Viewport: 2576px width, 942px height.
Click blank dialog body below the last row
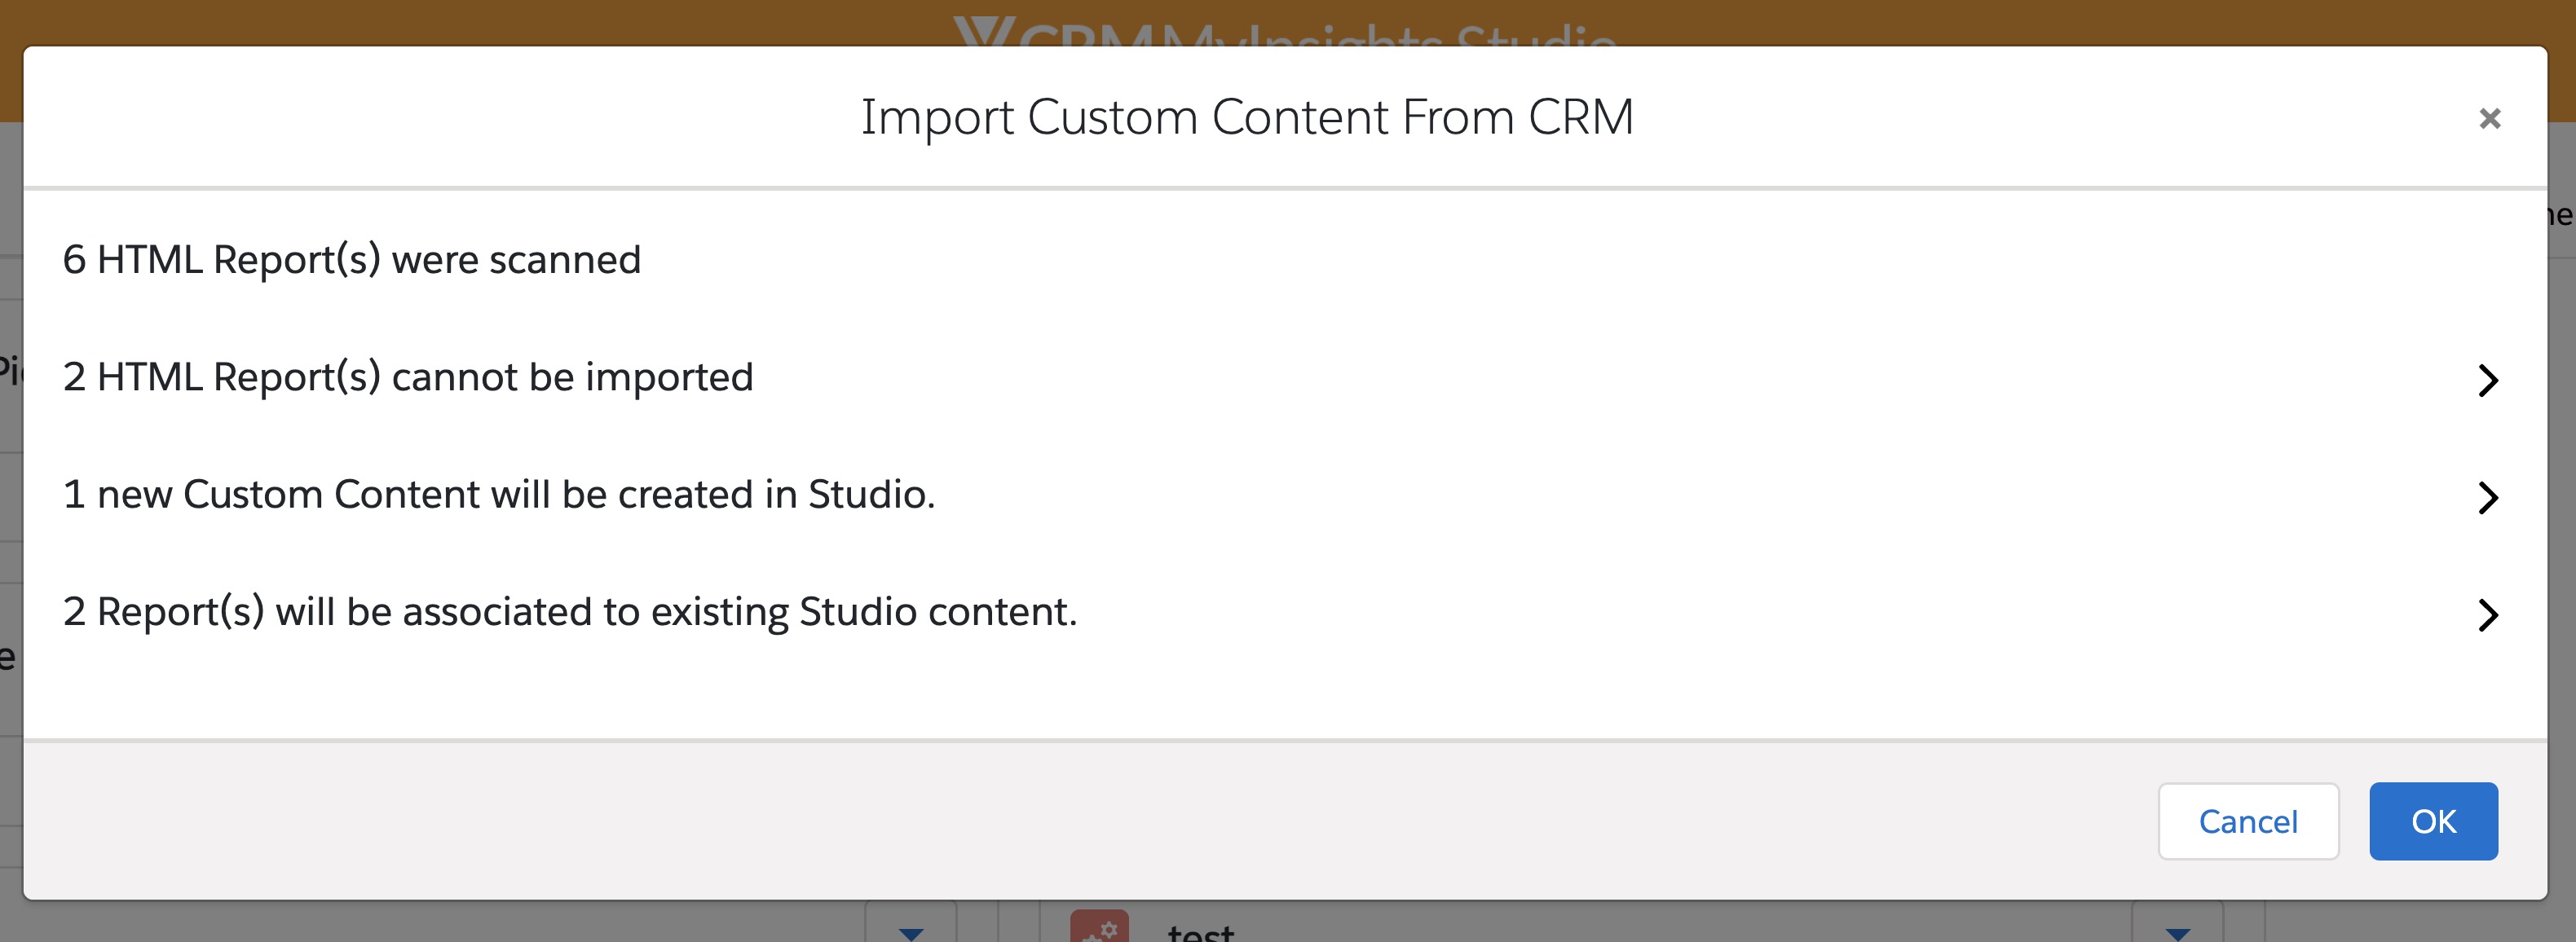coord(1200,690)
